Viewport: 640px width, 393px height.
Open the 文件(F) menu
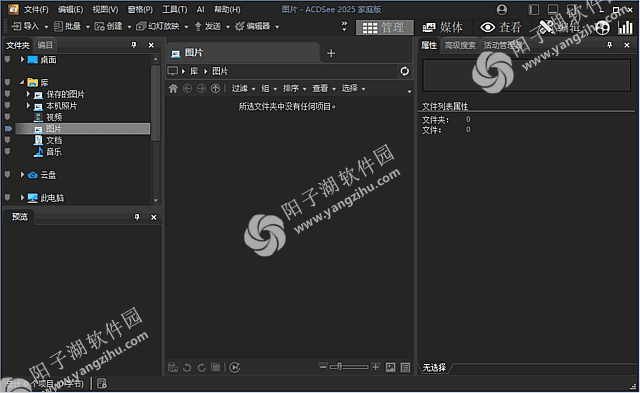tap(36, 9)
